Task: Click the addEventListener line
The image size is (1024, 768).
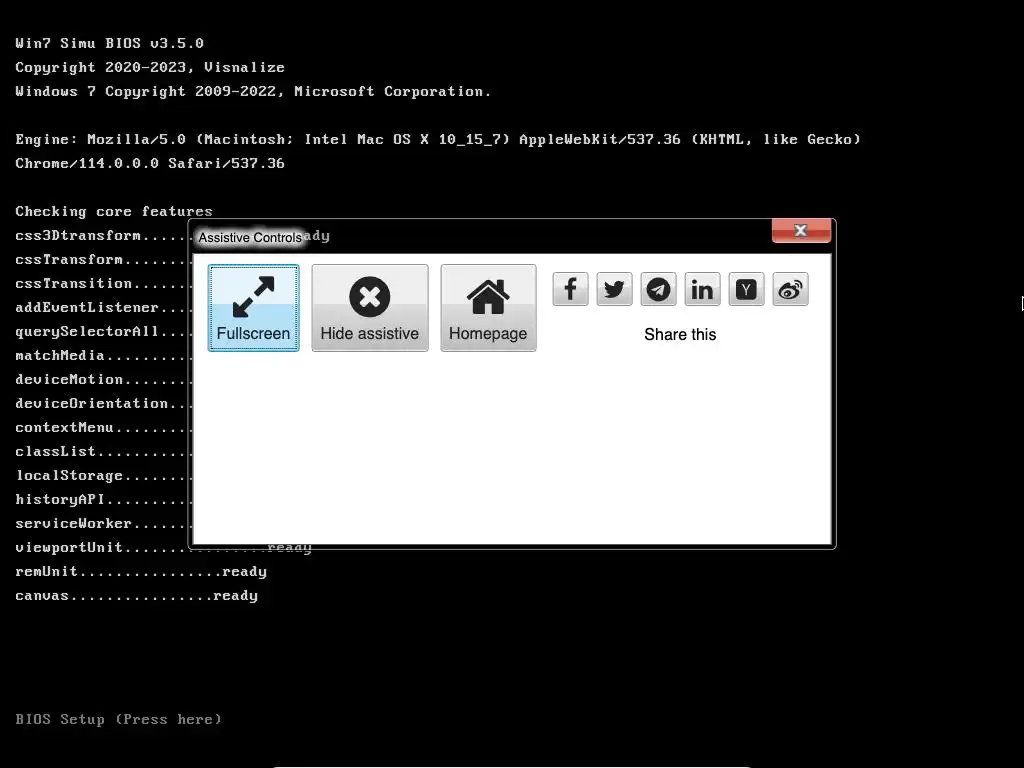Action: [102, 308]
